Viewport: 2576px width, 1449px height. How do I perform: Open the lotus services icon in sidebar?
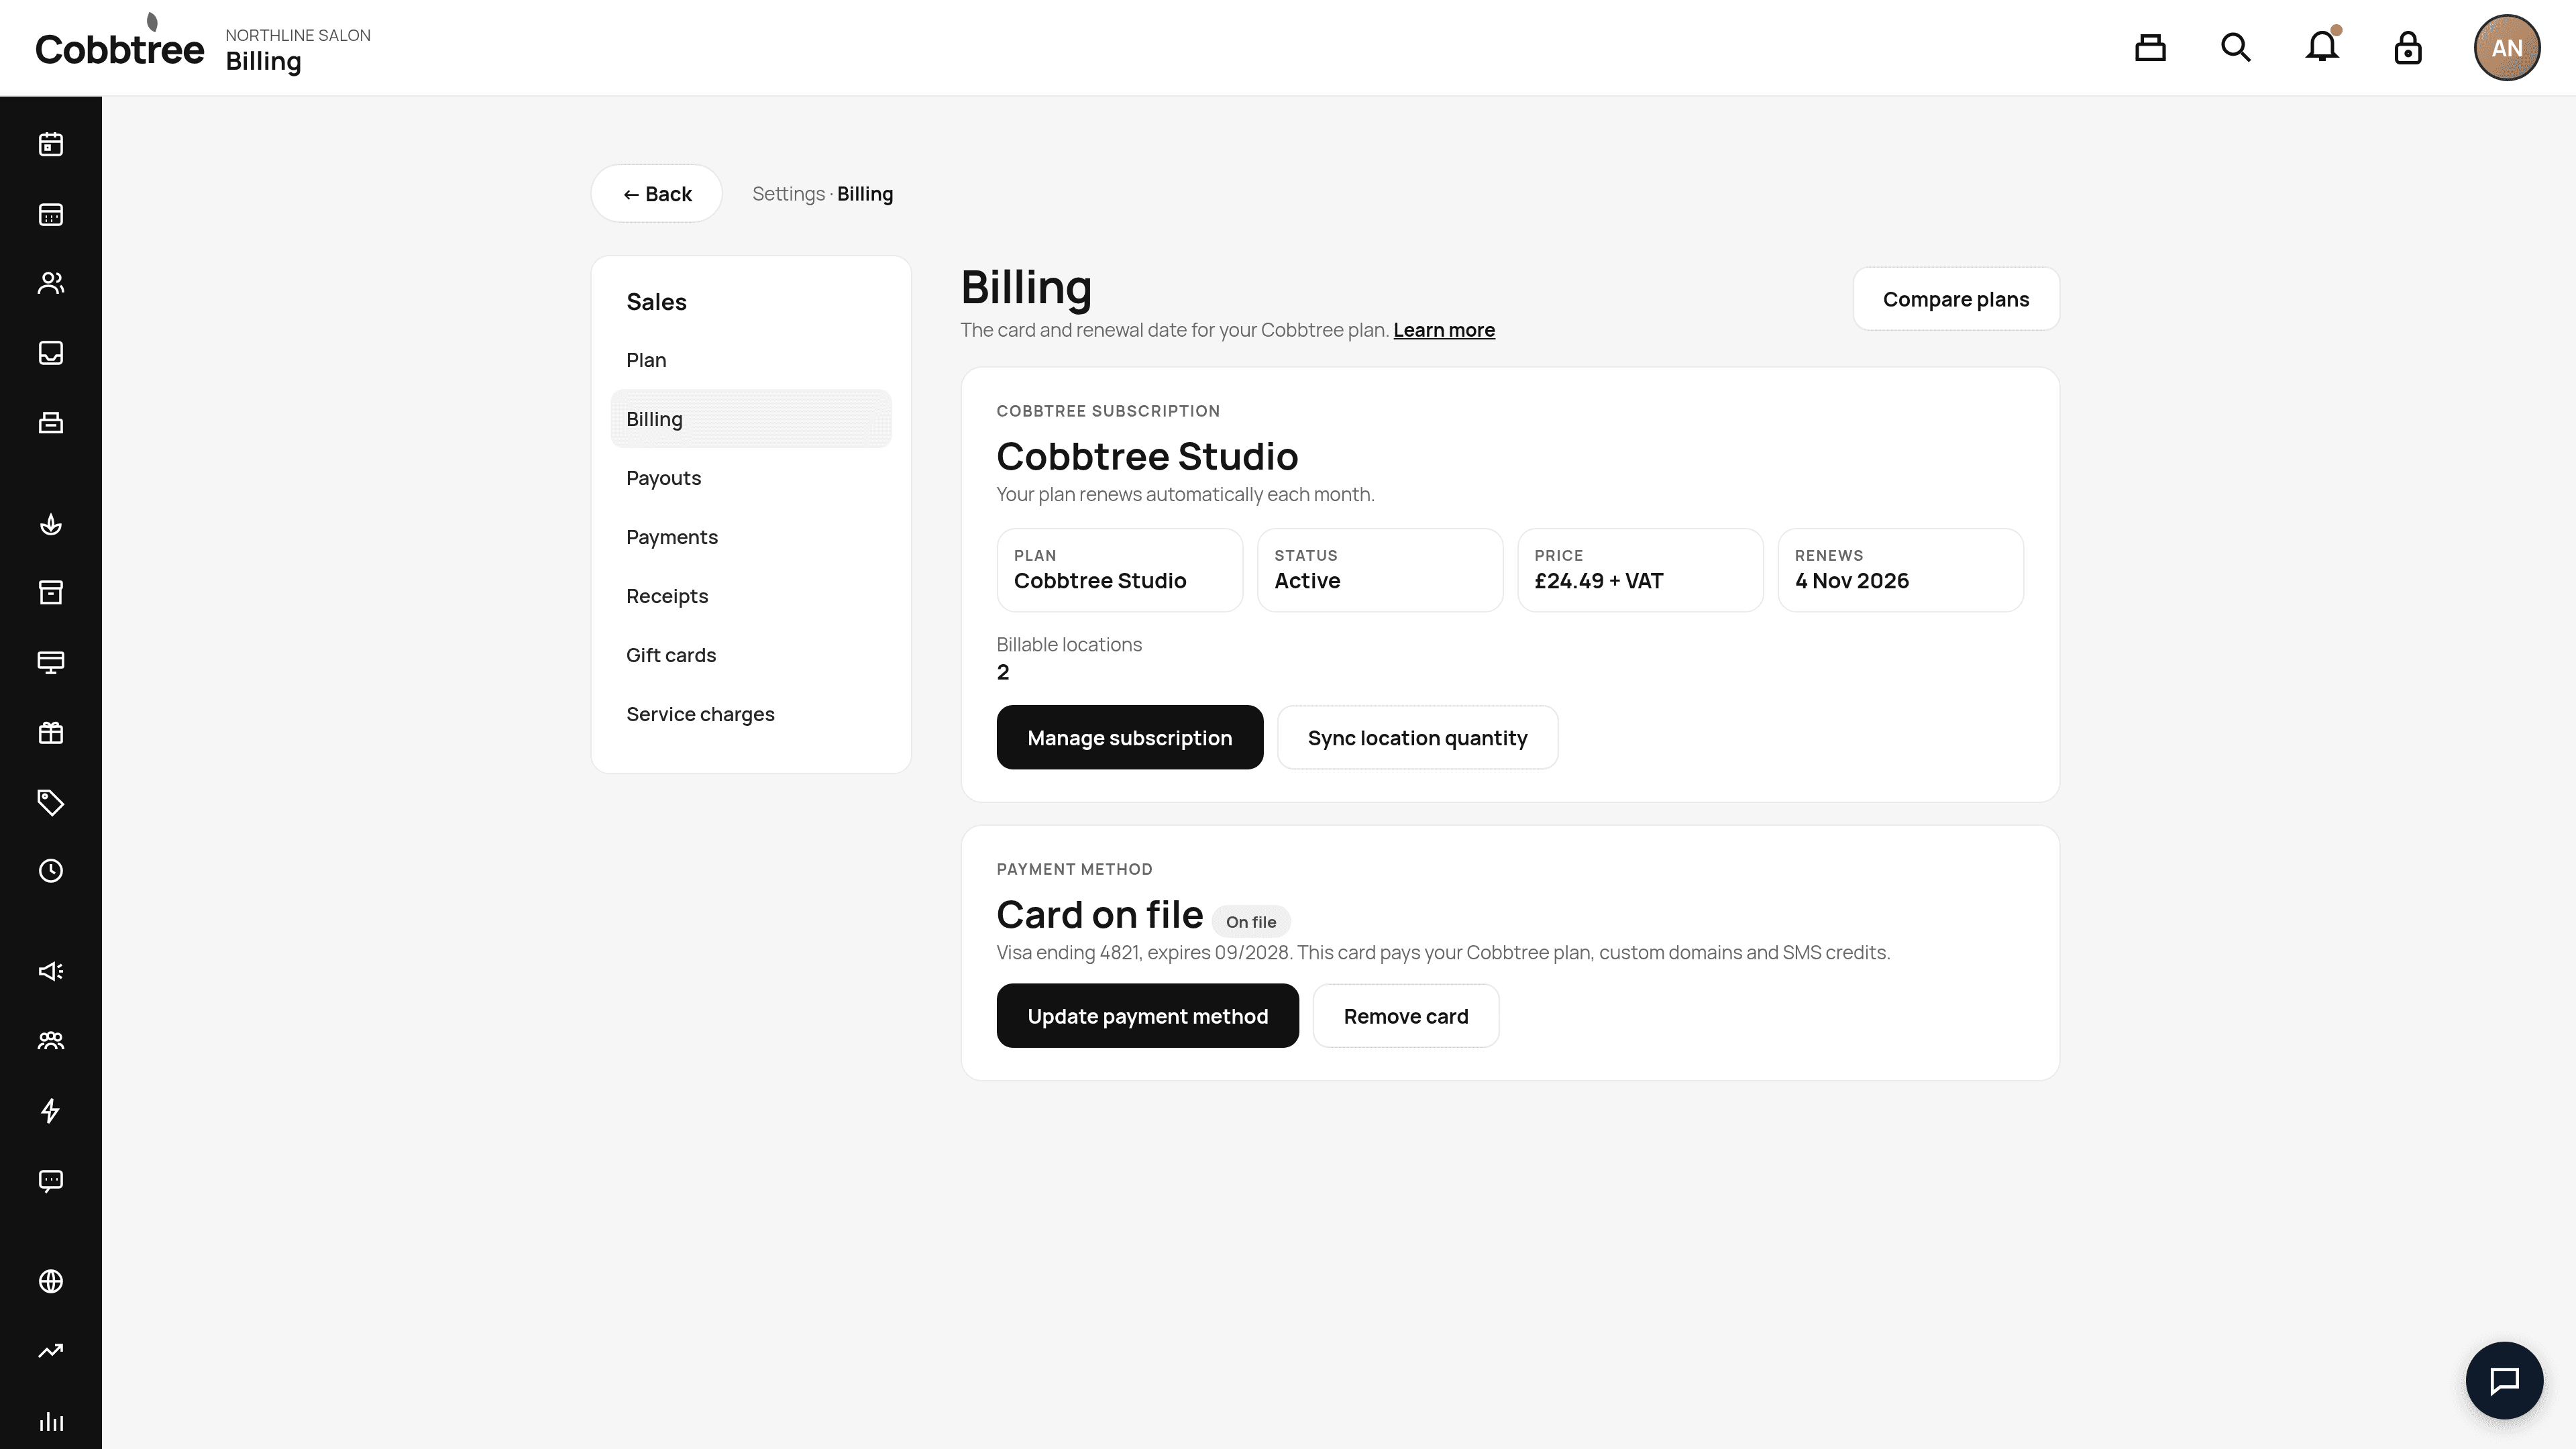(x=51, y=524)
